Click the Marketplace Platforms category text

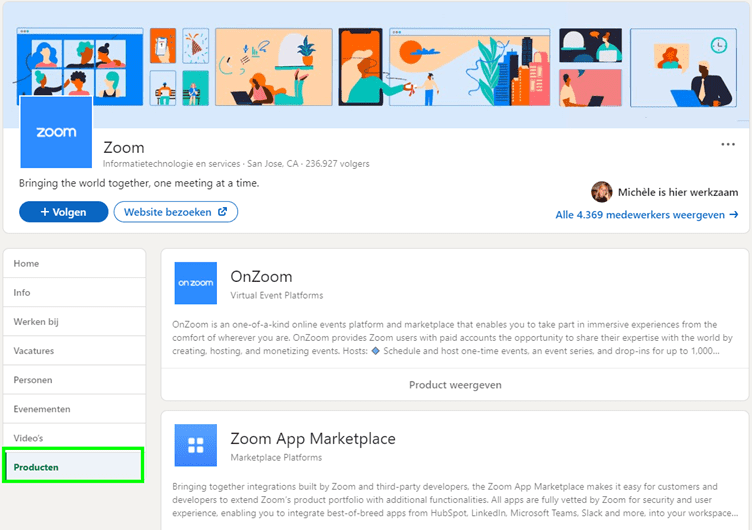click(276, 458)
